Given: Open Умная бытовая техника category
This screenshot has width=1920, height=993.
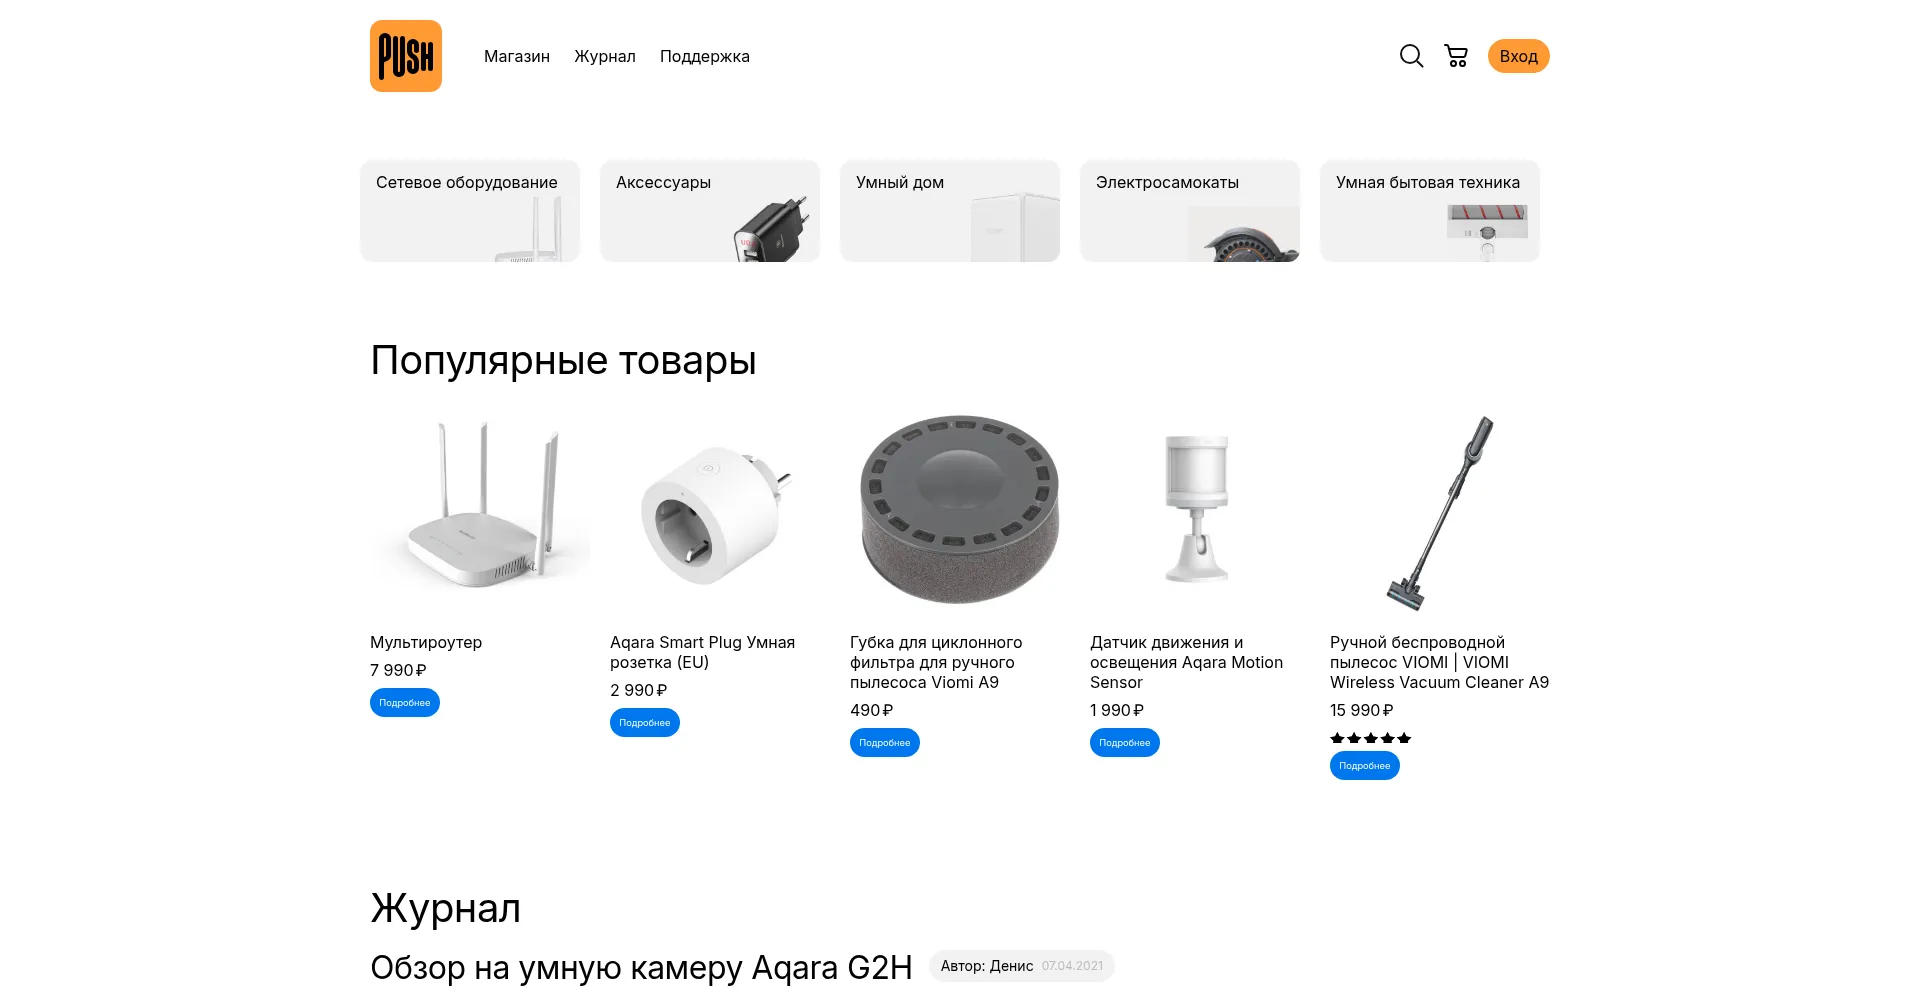Looking at the screenshot, I should coord(1430,211).
